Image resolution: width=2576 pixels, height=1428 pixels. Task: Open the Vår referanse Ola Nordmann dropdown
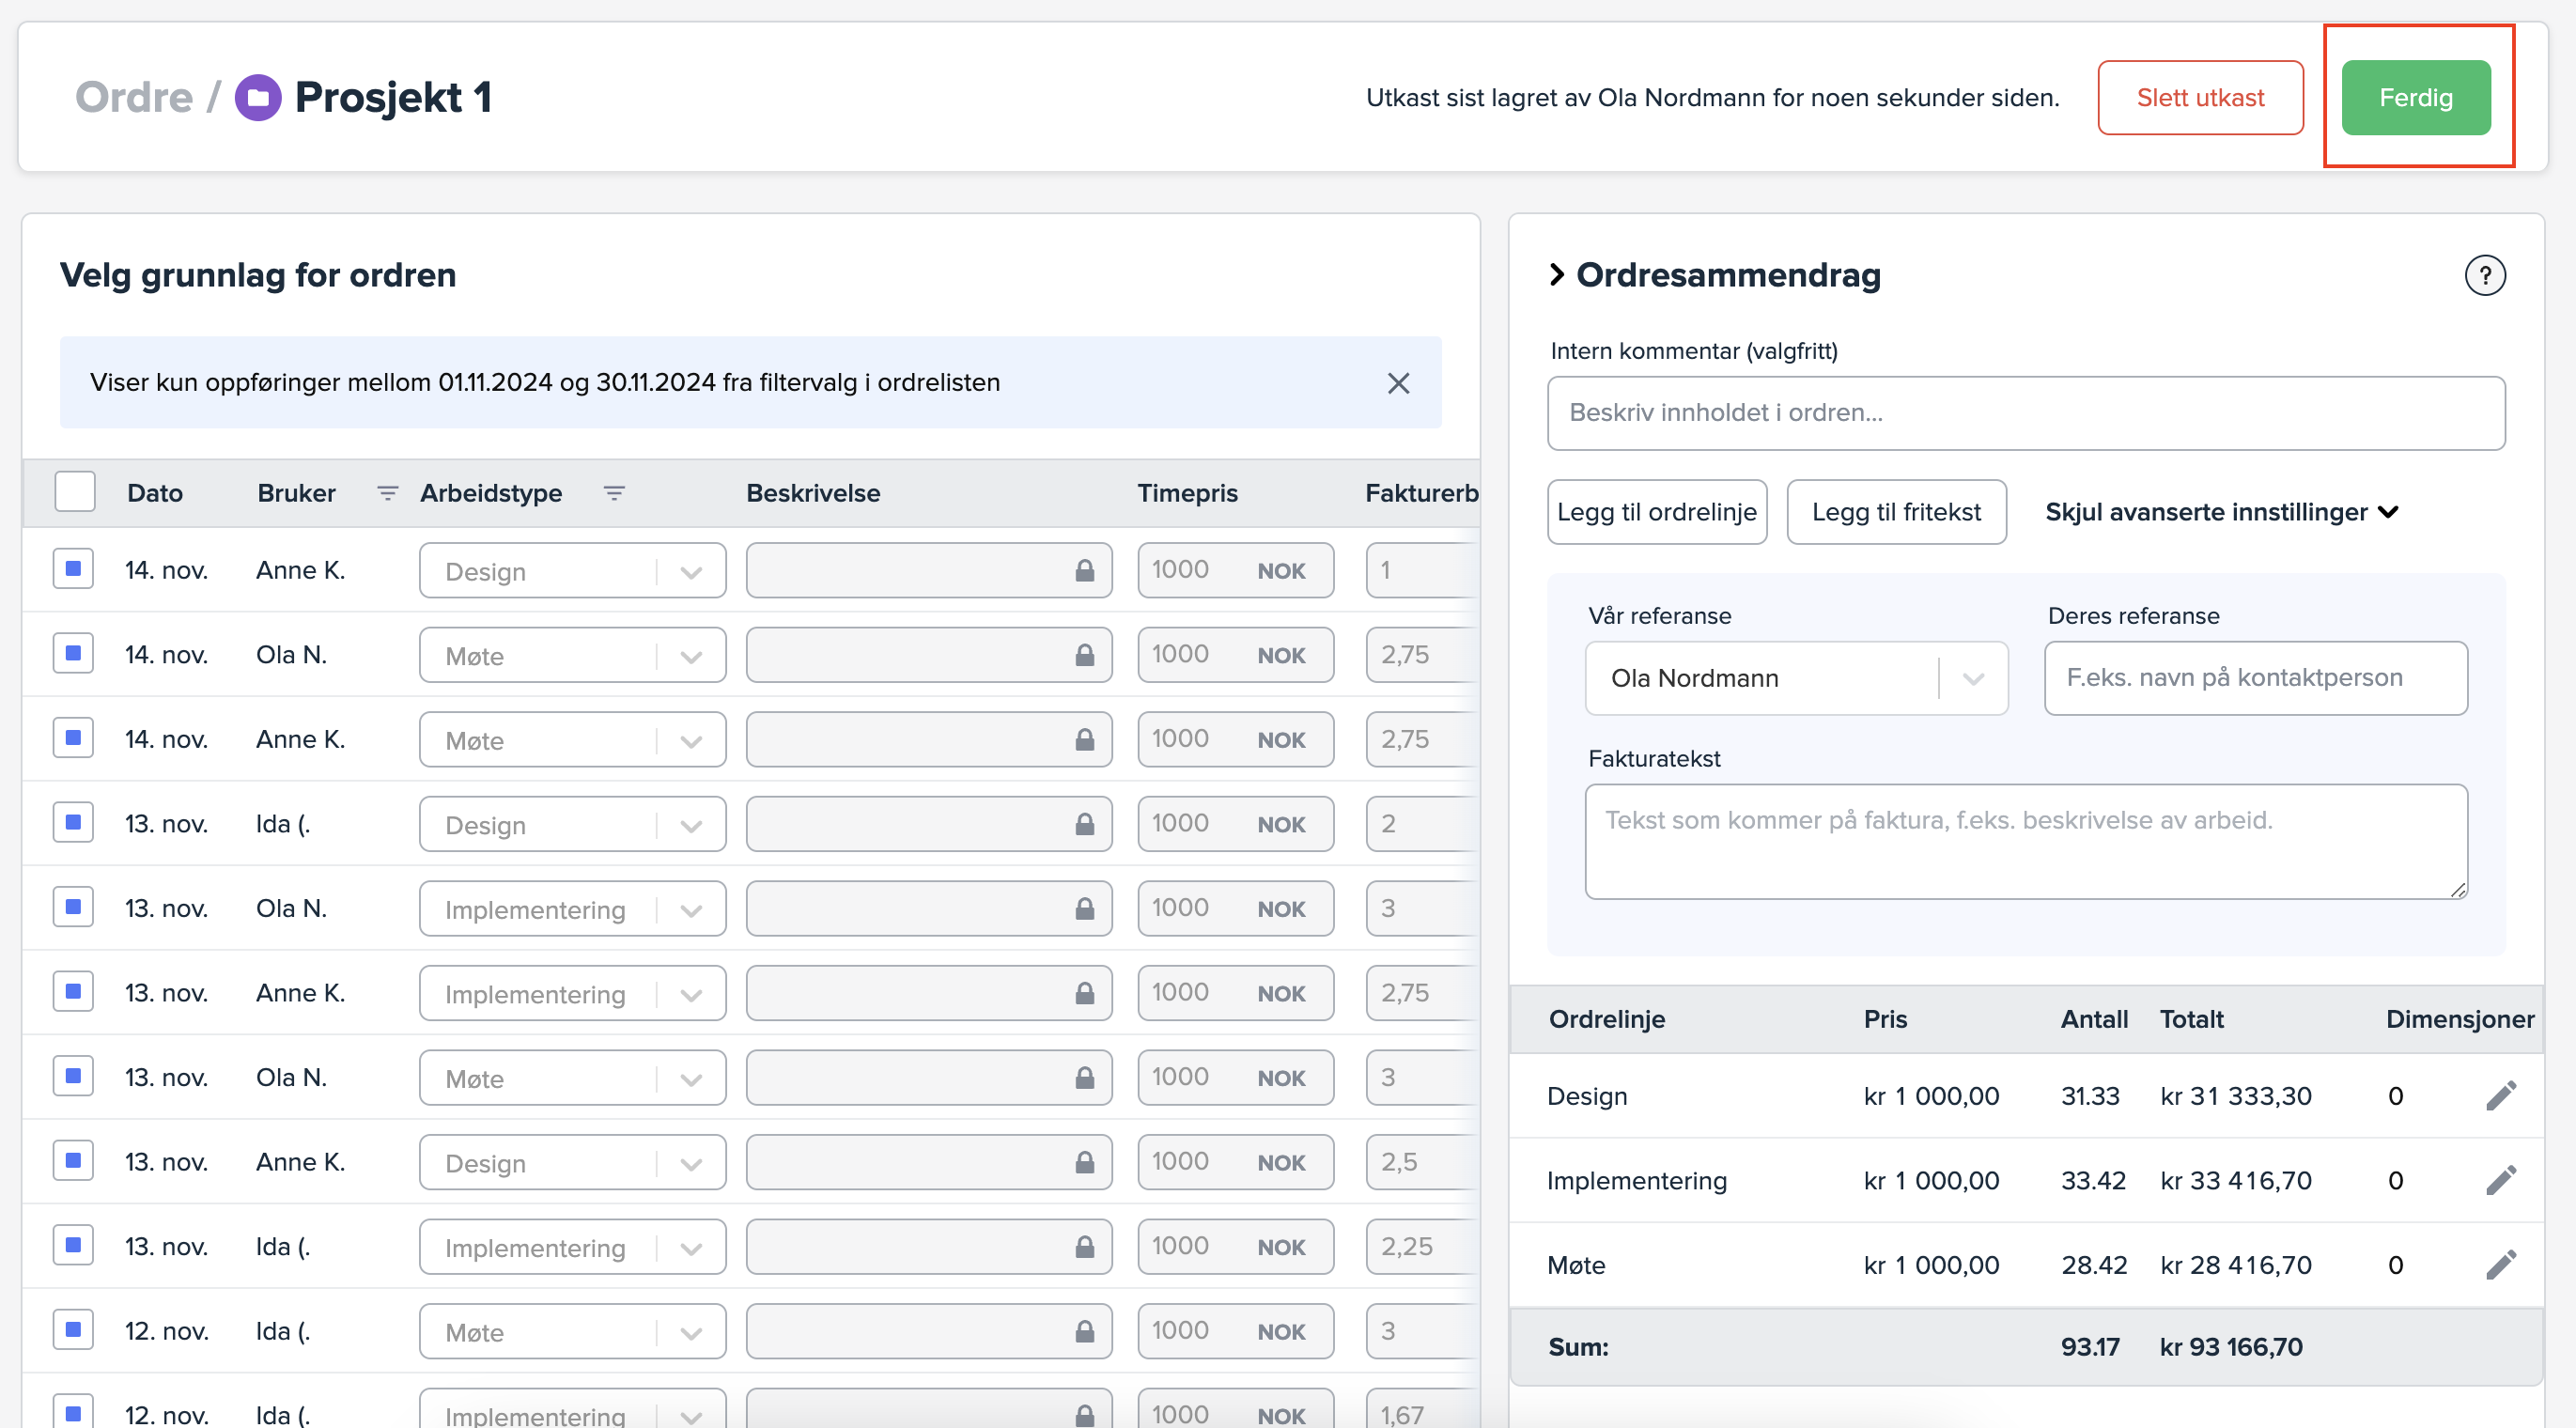[x=1796, y=678]
